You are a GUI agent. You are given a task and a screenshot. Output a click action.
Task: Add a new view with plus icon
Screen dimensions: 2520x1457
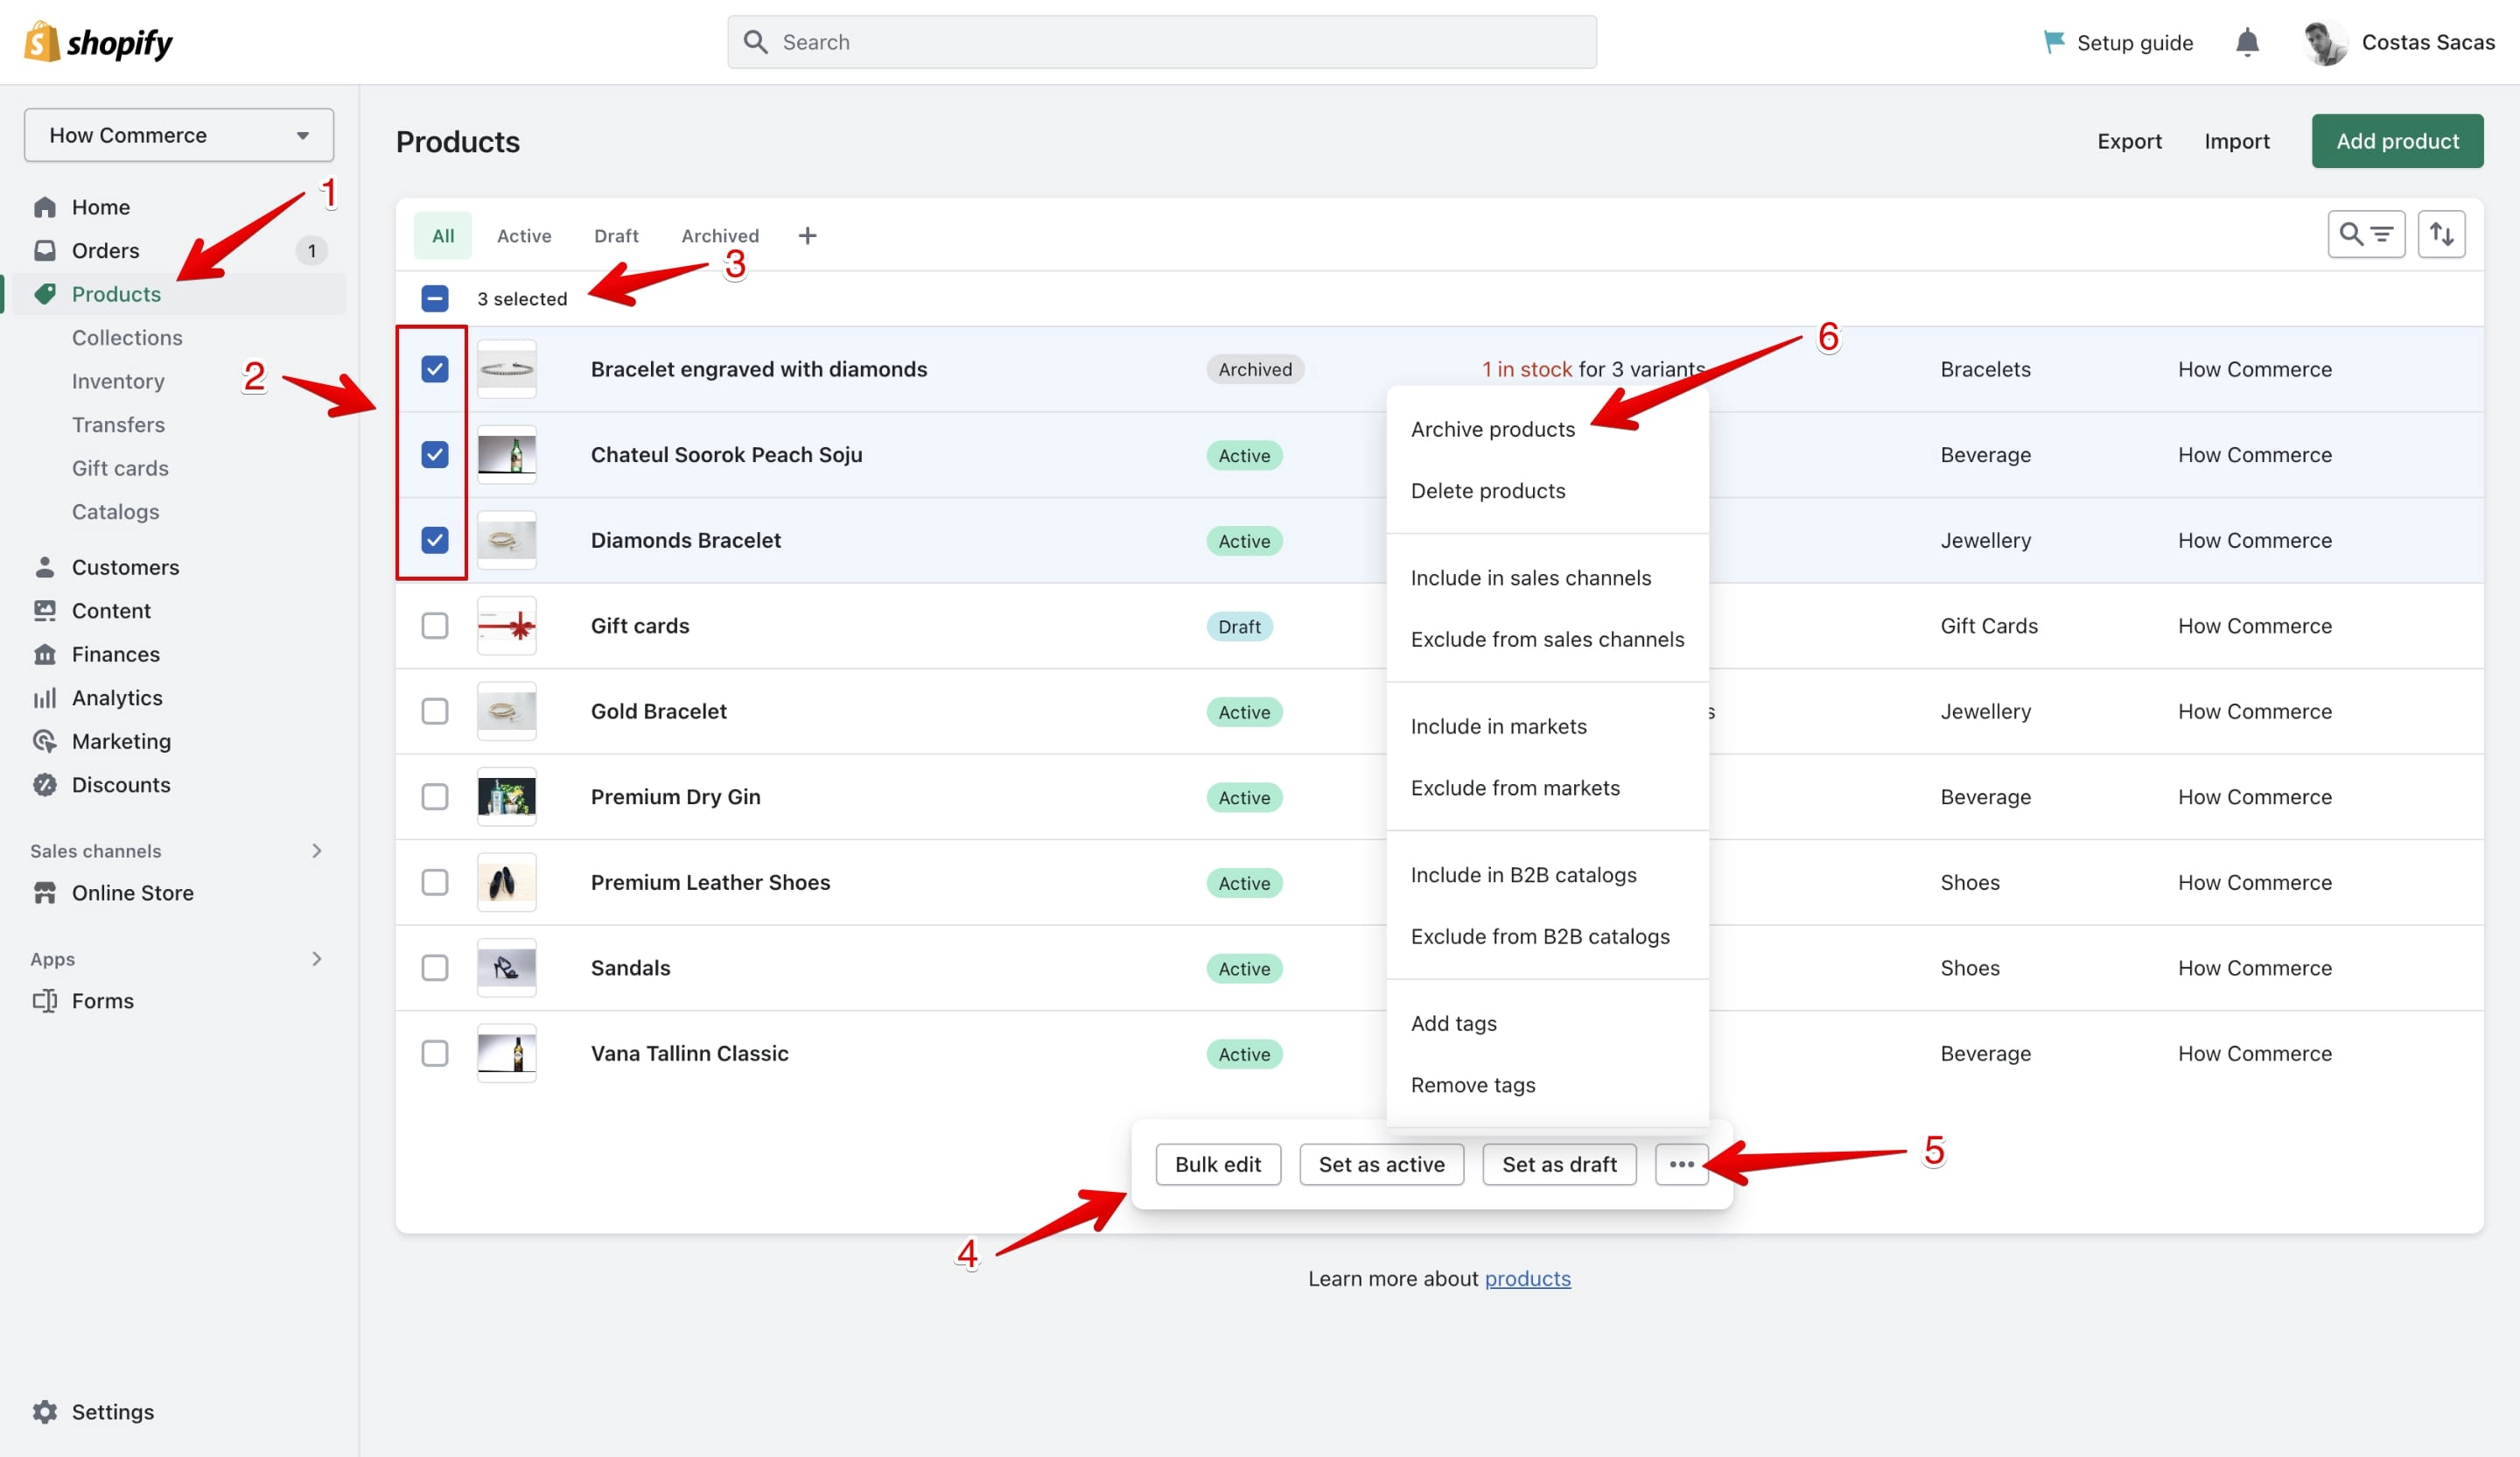point(807,236)
